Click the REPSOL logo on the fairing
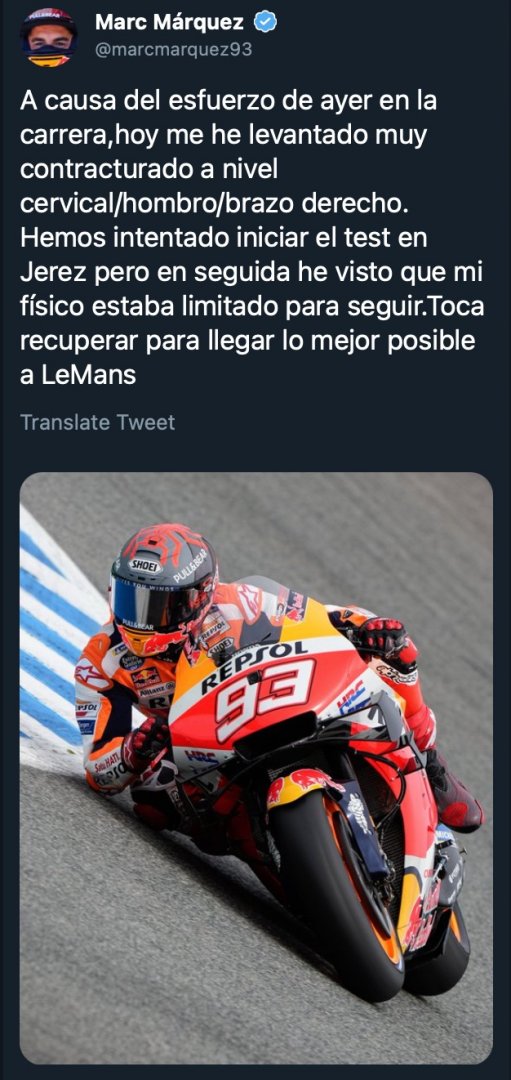The image size is (511, 1080). coord(253,665)
